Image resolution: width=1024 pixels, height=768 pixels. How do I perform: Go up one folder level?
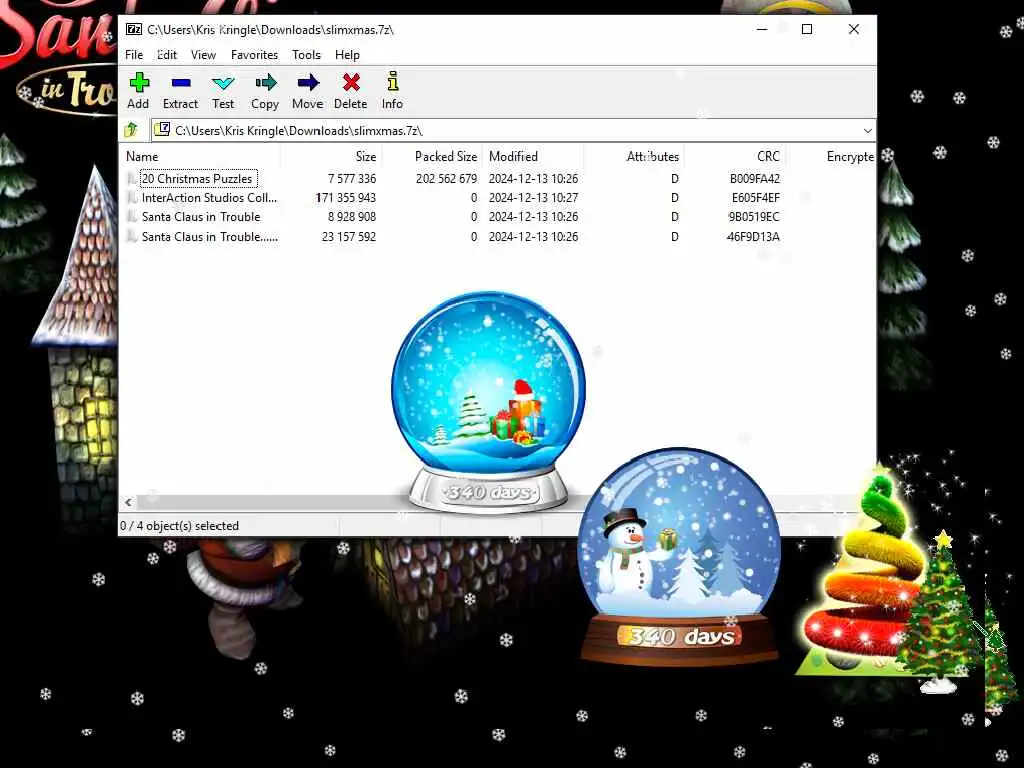(131, 130)
